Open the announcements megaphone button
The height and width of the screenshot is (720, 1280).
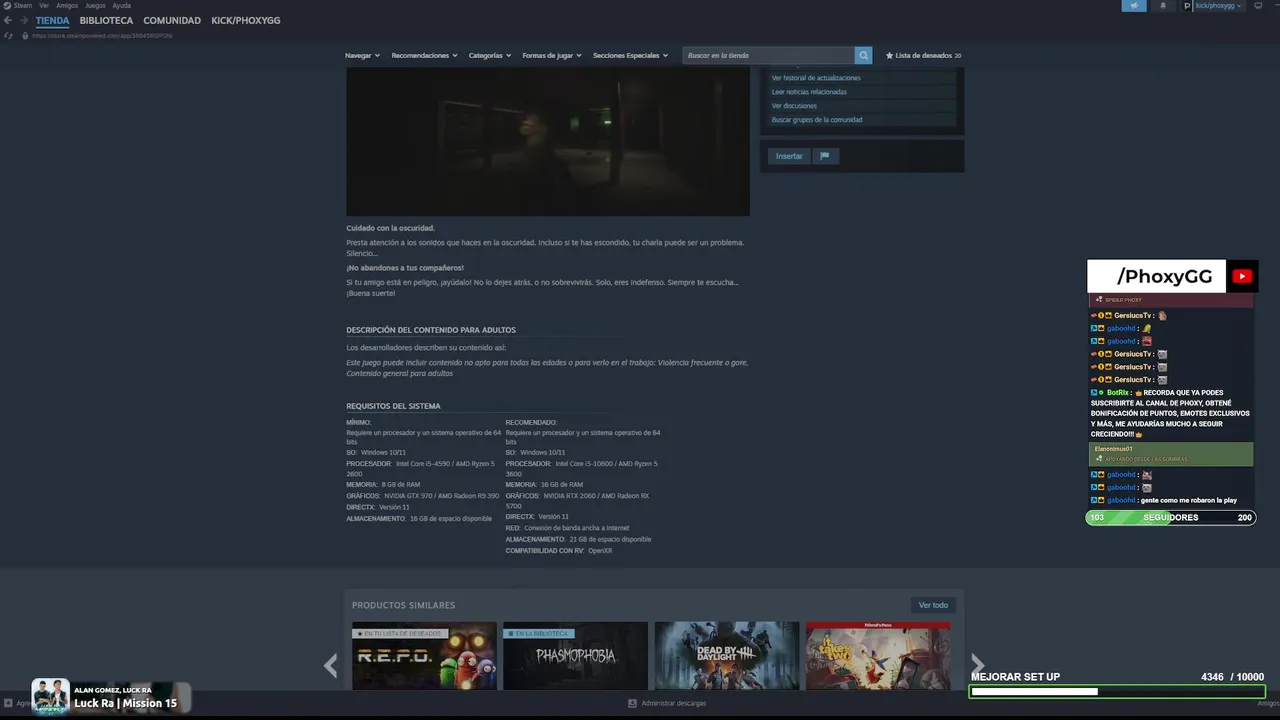[1134, 5]
